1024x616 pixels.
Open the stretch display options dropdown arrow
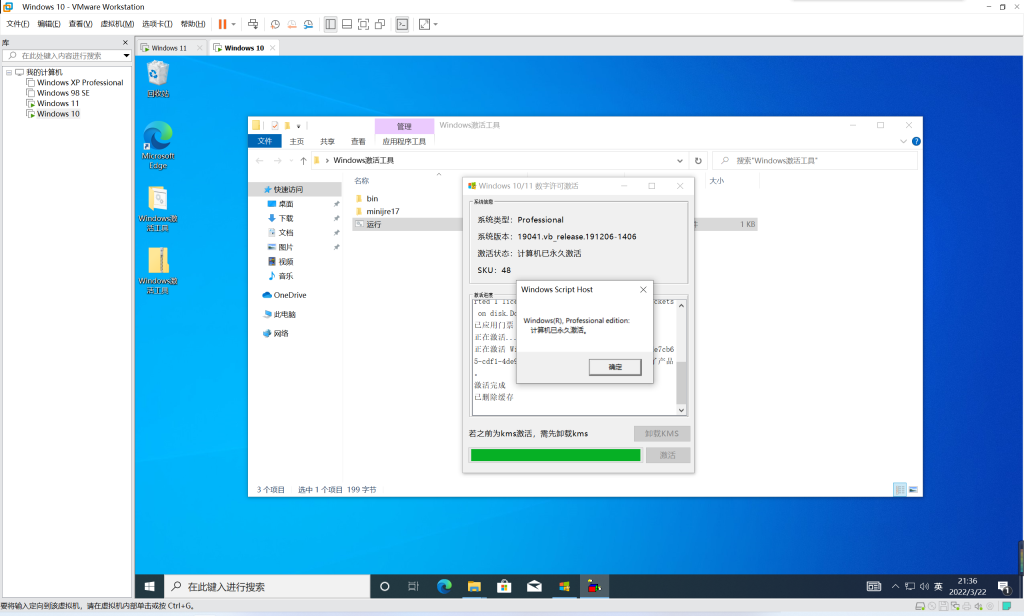pos(436,24)
